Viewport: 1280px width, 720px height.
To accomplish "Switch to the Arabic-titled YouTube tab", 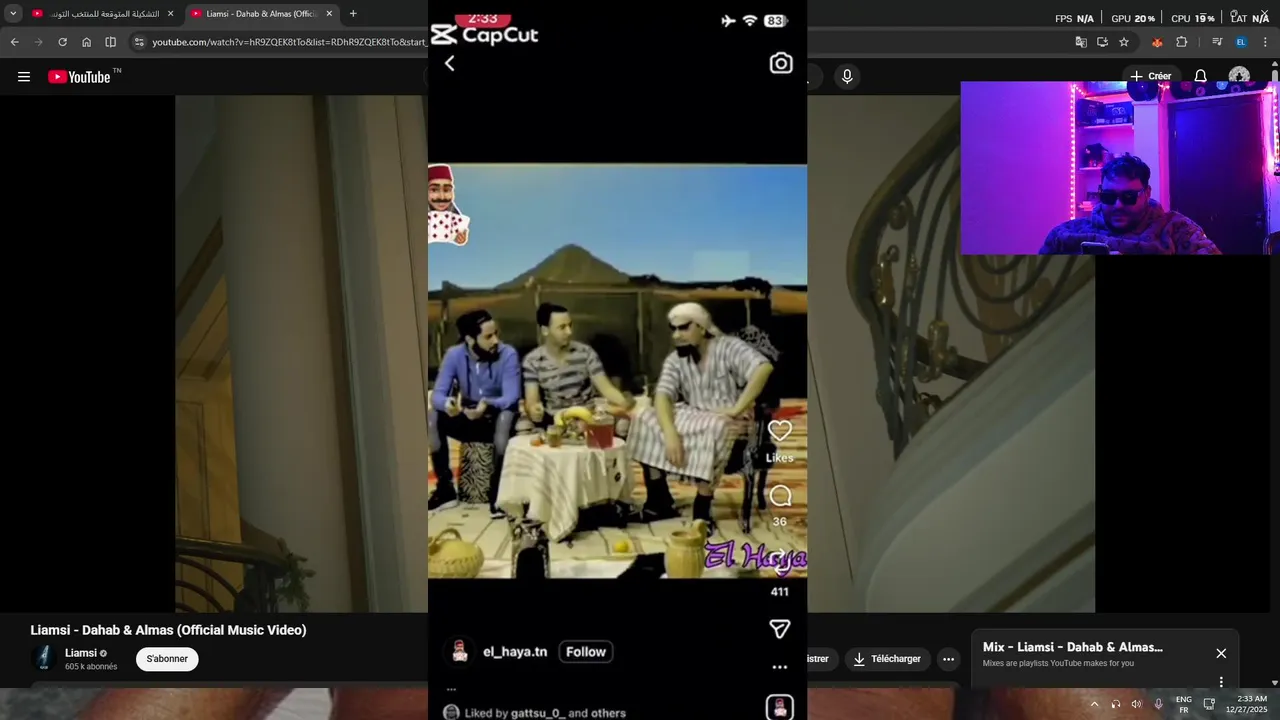I will pos(104,14).
